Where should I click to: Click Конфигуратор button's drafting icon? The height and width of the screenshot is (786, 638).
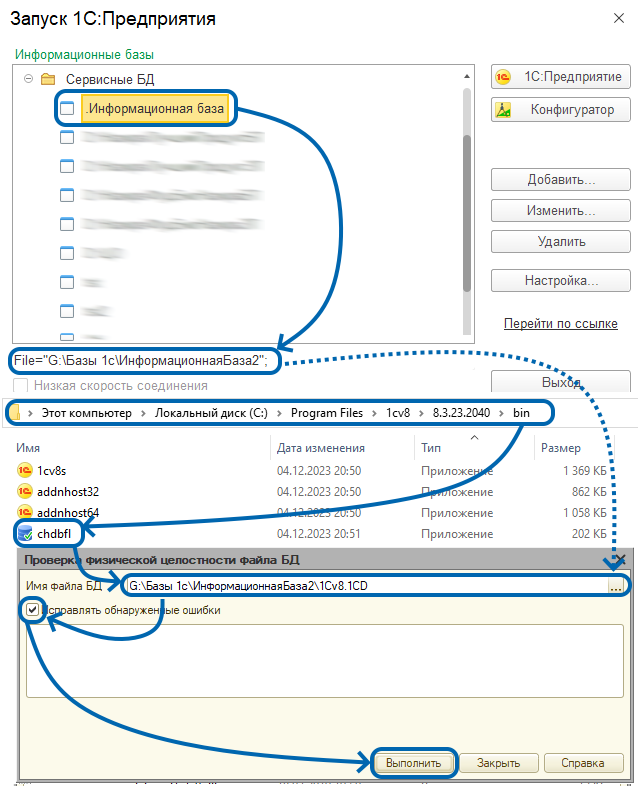[x=503, y=109]
